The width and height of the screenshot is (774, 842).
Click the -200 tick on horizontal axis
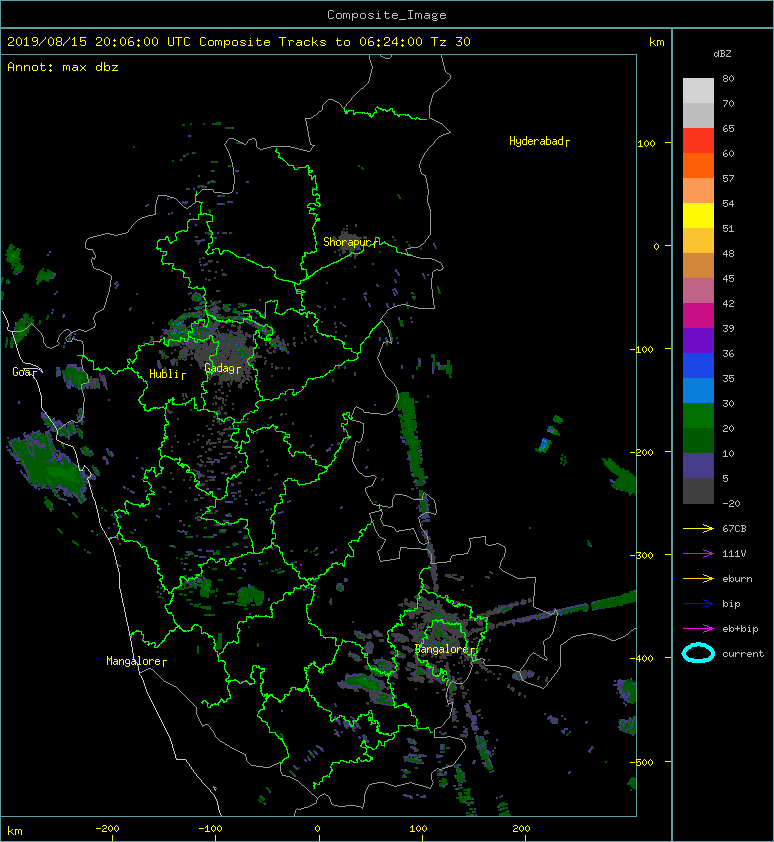point(107,829)
